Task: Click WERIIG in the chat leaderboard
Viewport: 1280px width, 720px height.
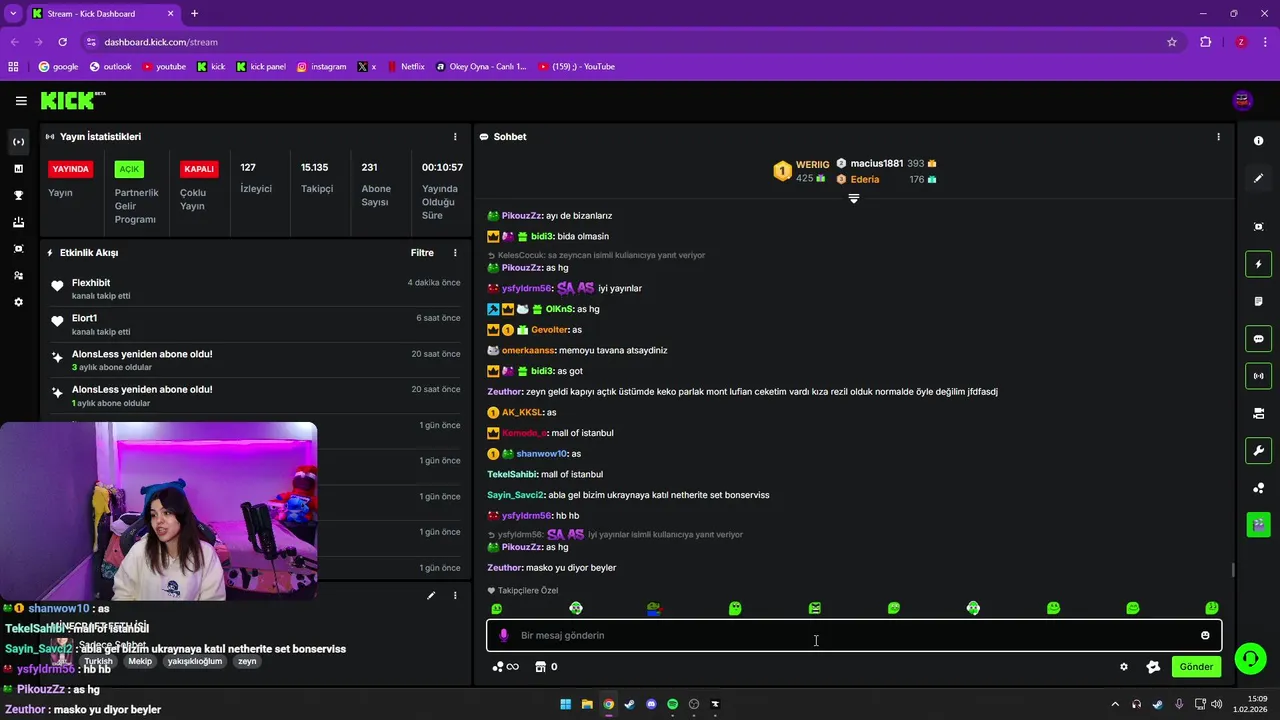Action: point(812,164)
